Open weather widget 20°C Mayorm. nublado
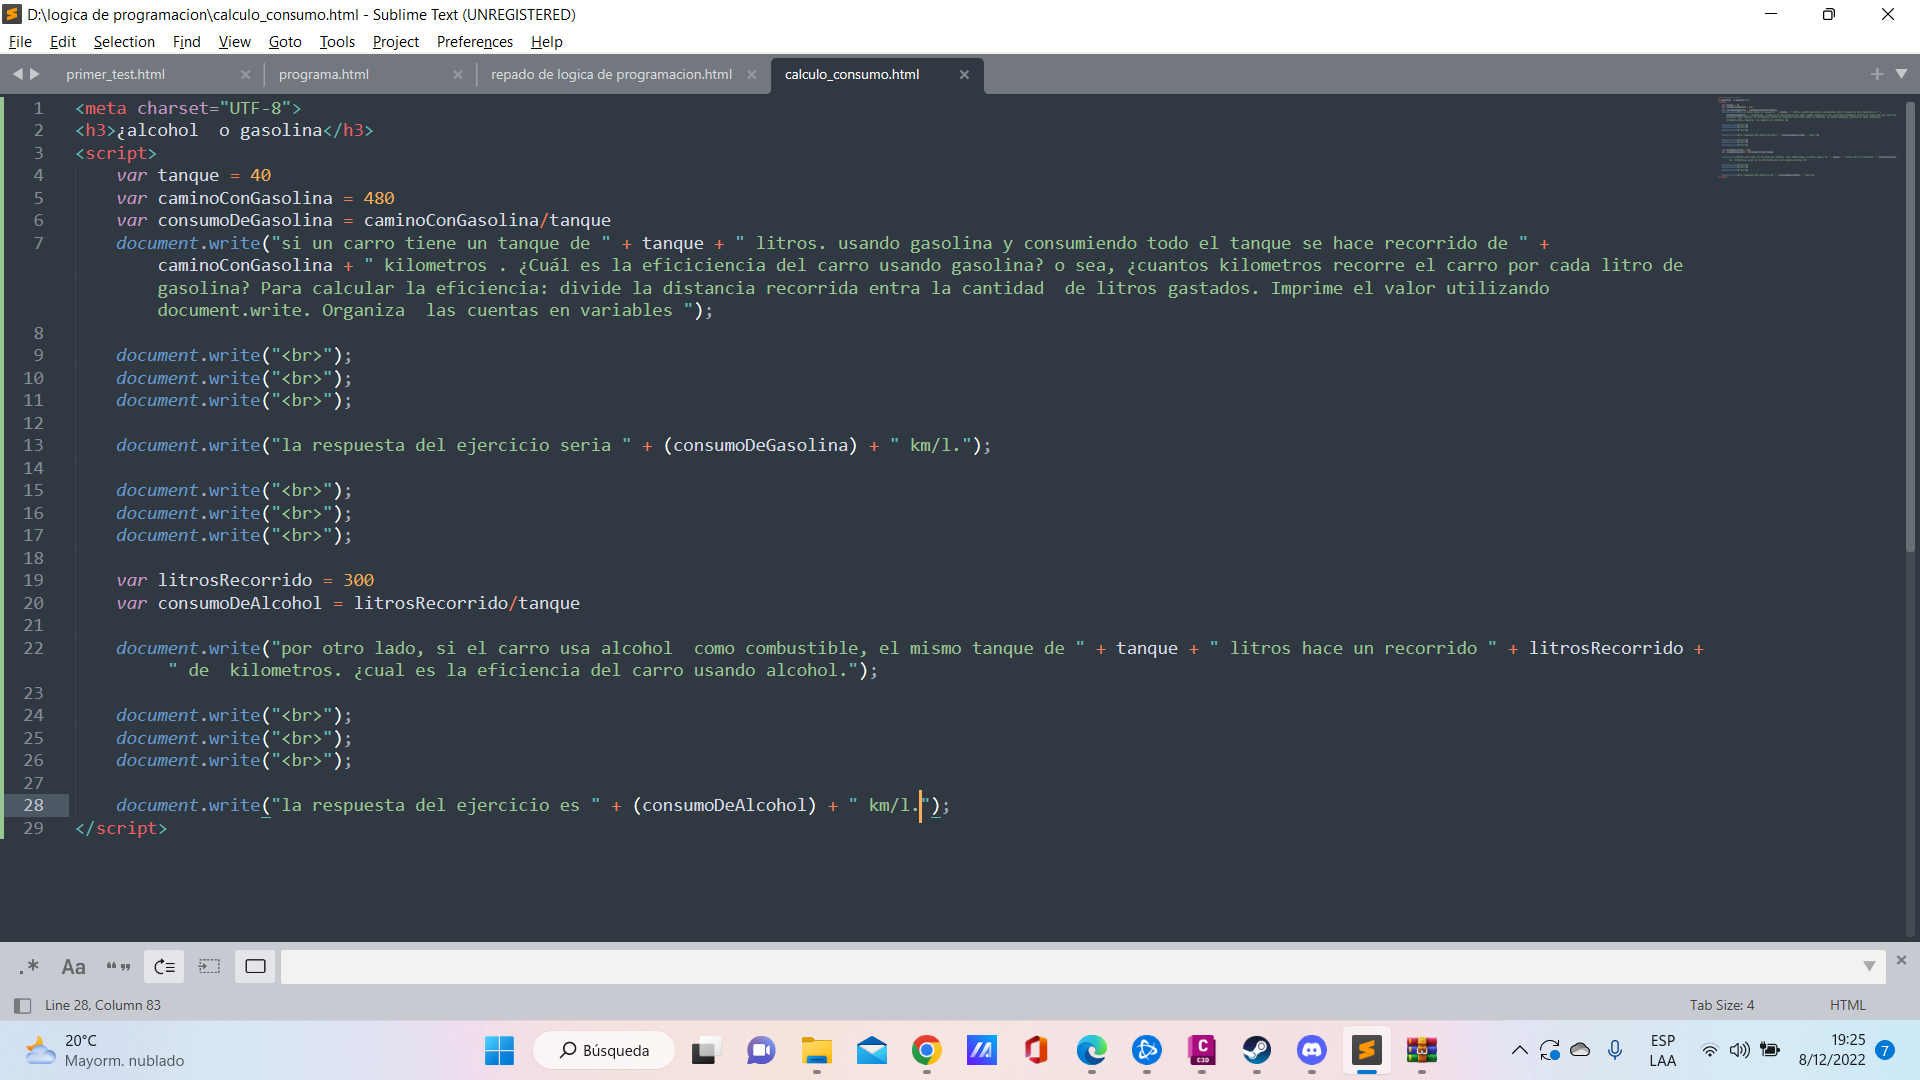Screen dimensions: 1920x1080 pyautogui.click(x=104, y=1050)
